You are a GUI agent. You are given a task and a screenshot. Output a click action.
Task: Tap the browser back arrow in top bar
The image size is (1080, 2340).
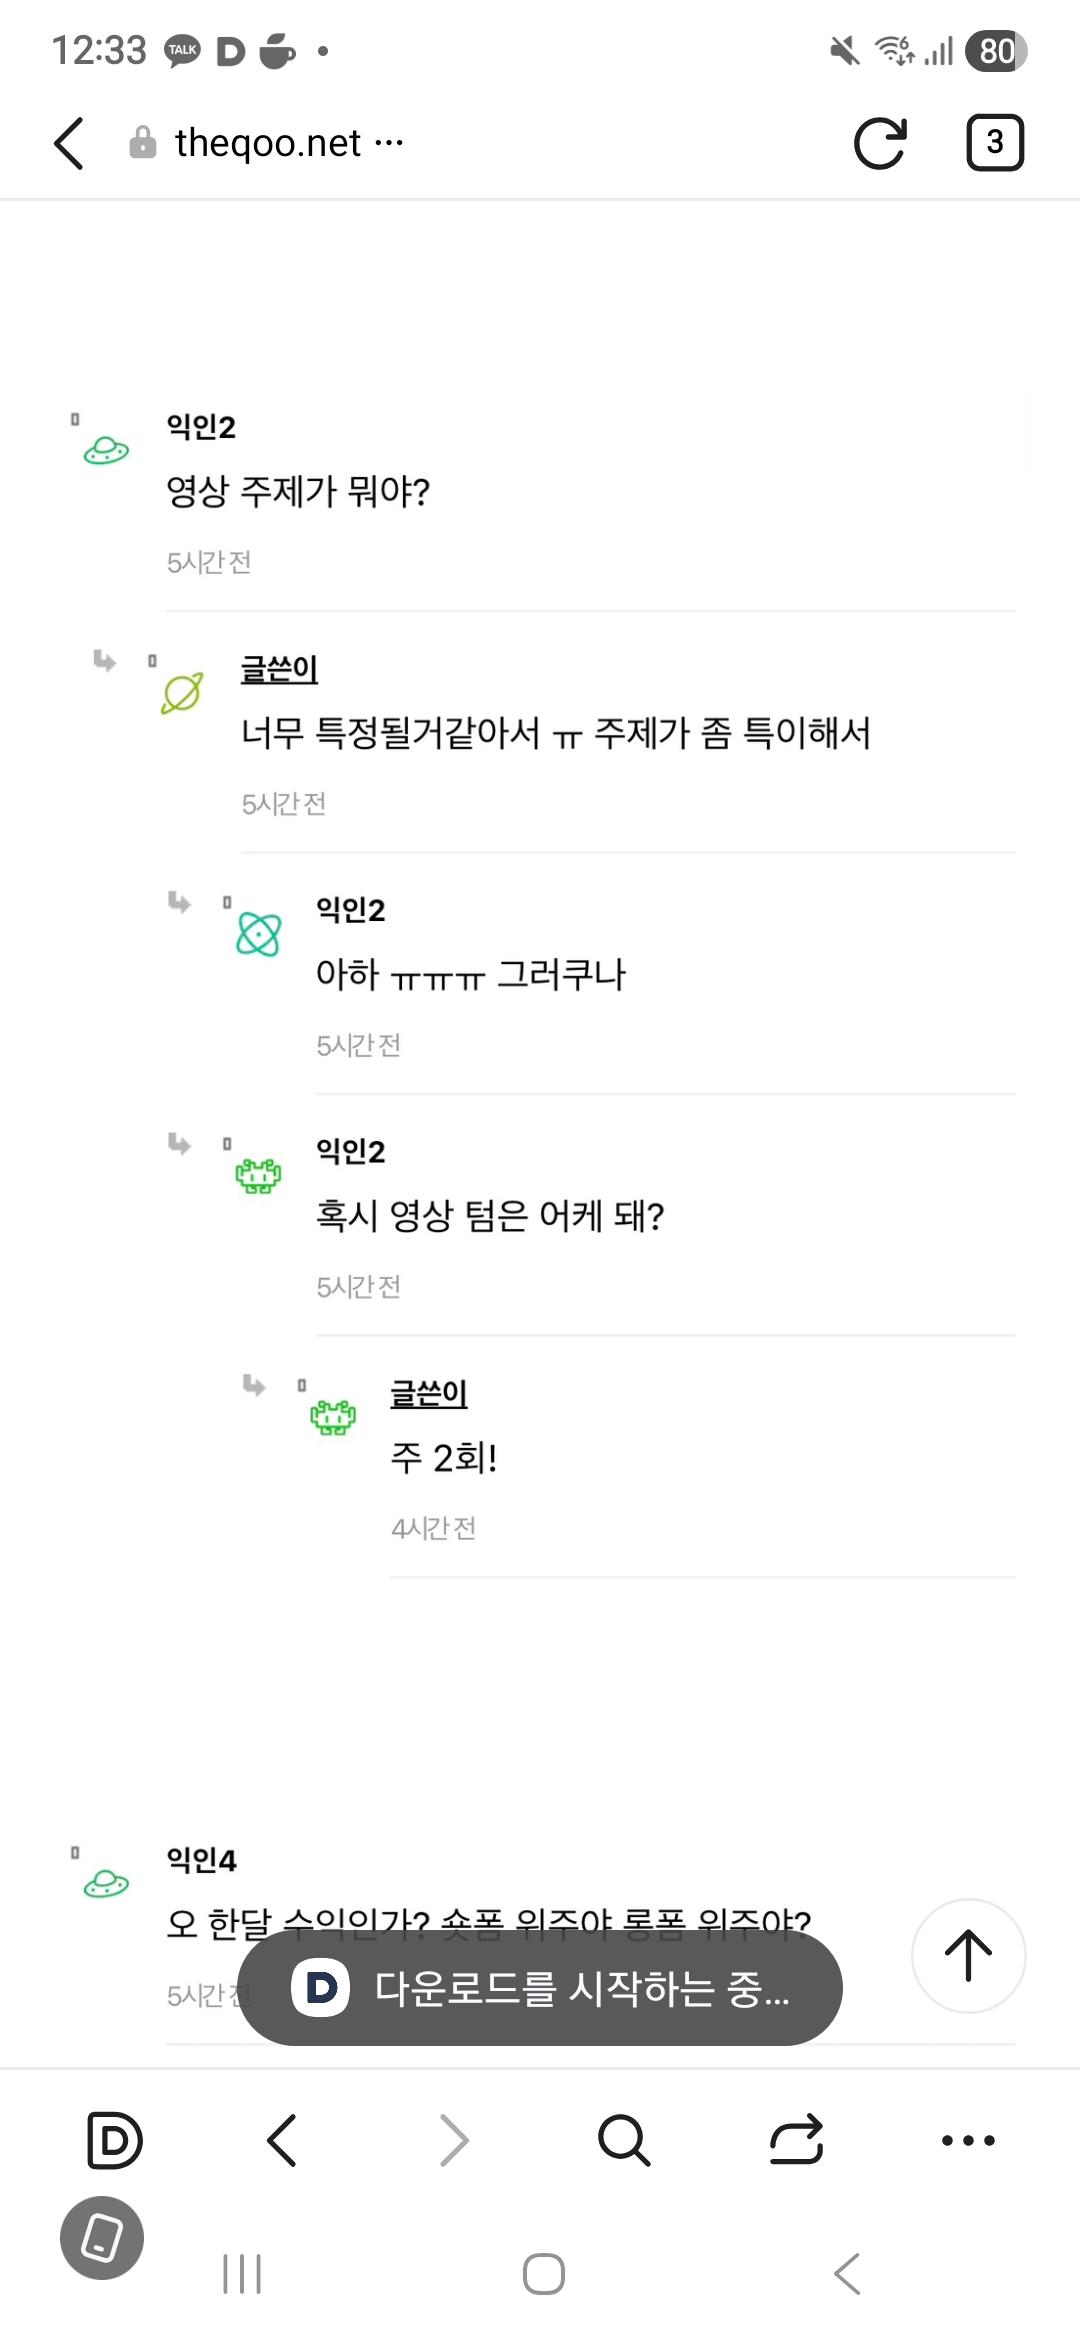(69, 143)
